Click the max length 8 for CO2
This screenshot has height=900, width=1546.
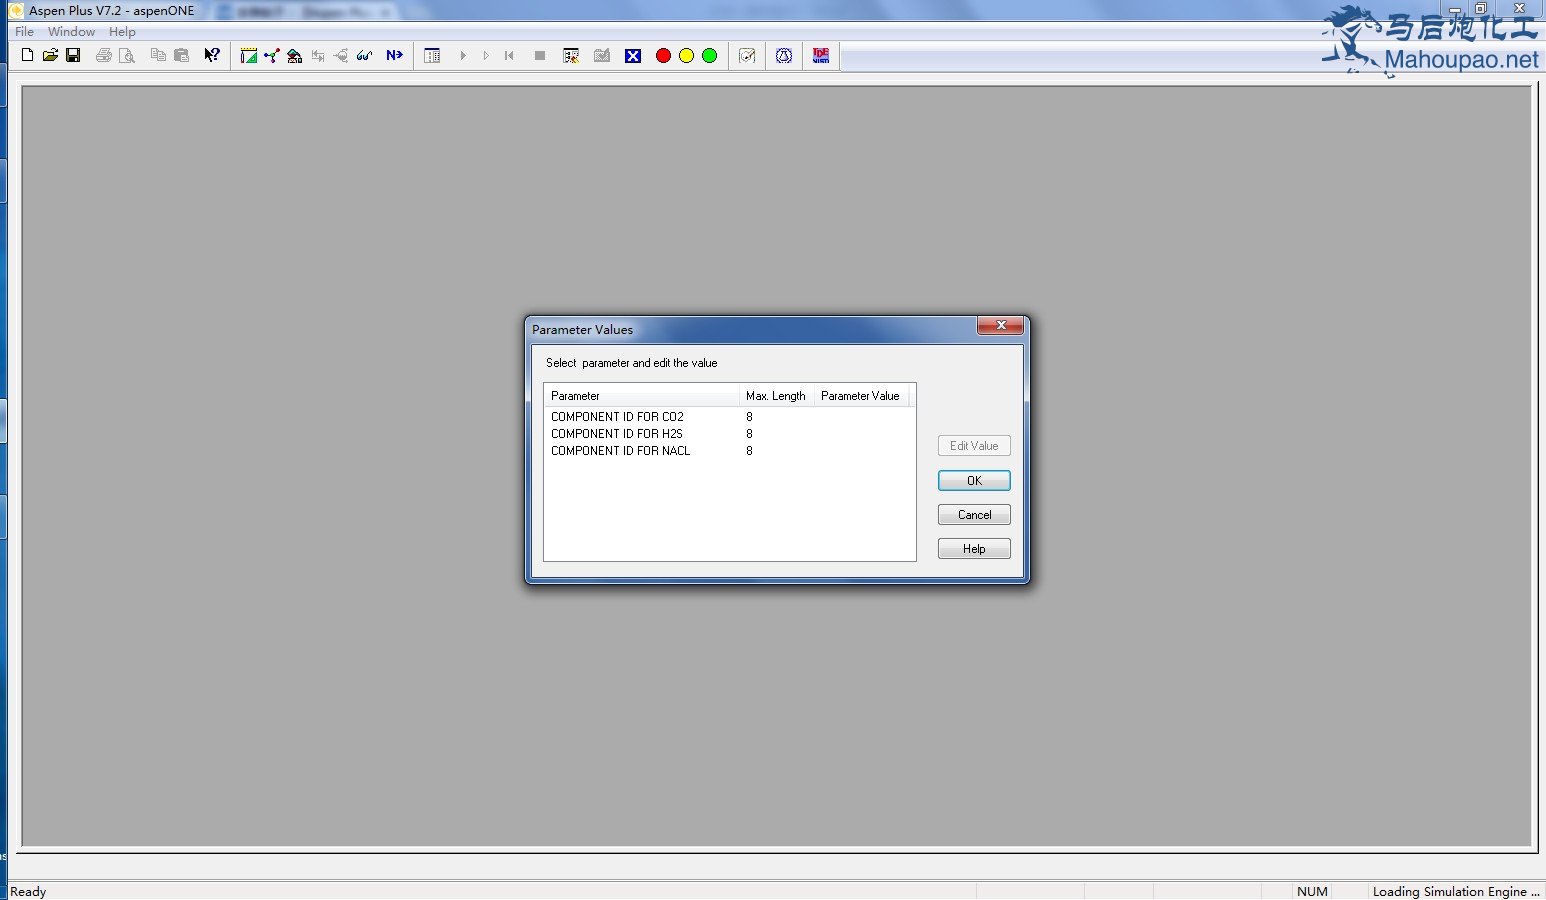[x=749, y=417]
